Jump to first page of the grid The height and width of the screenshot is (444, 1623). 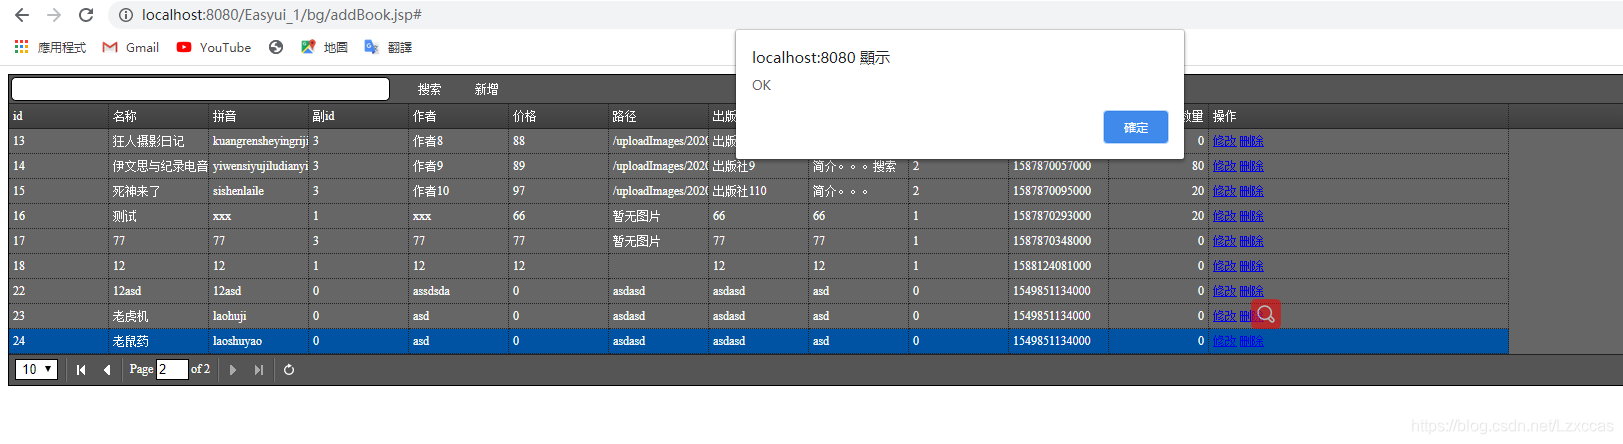click(x=81, y=370)
